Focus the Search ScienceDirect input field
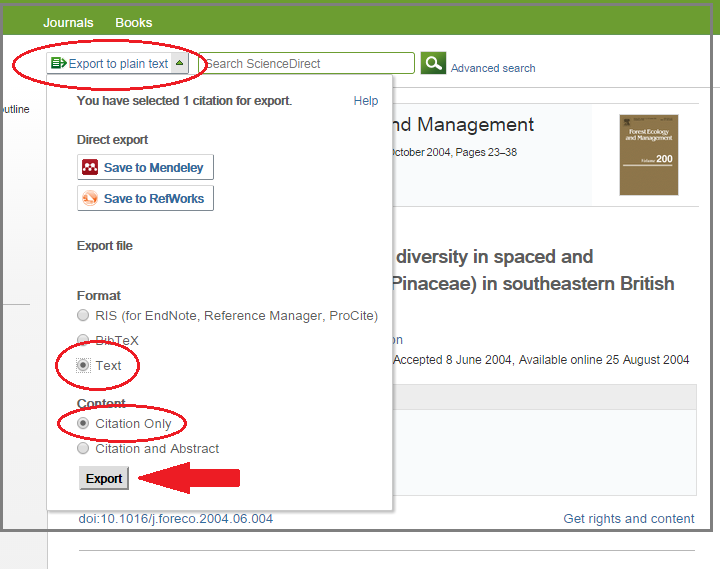This screenshot has width=720, height=569. click(x=307, y=63)
